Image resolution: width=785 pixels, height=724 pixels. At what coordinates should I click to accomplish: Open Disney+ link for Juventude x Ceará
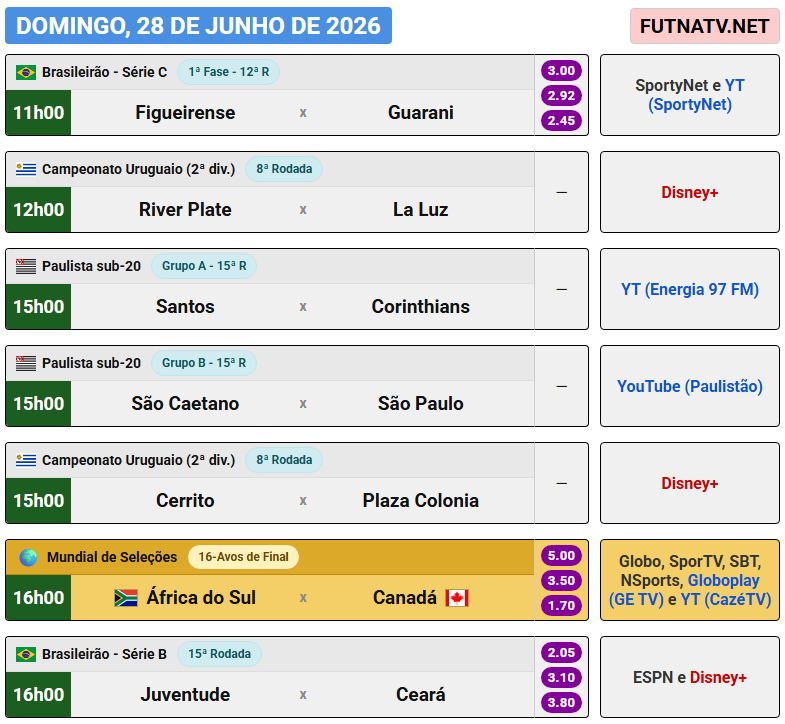pyautogui.click(x=718, y=677)
